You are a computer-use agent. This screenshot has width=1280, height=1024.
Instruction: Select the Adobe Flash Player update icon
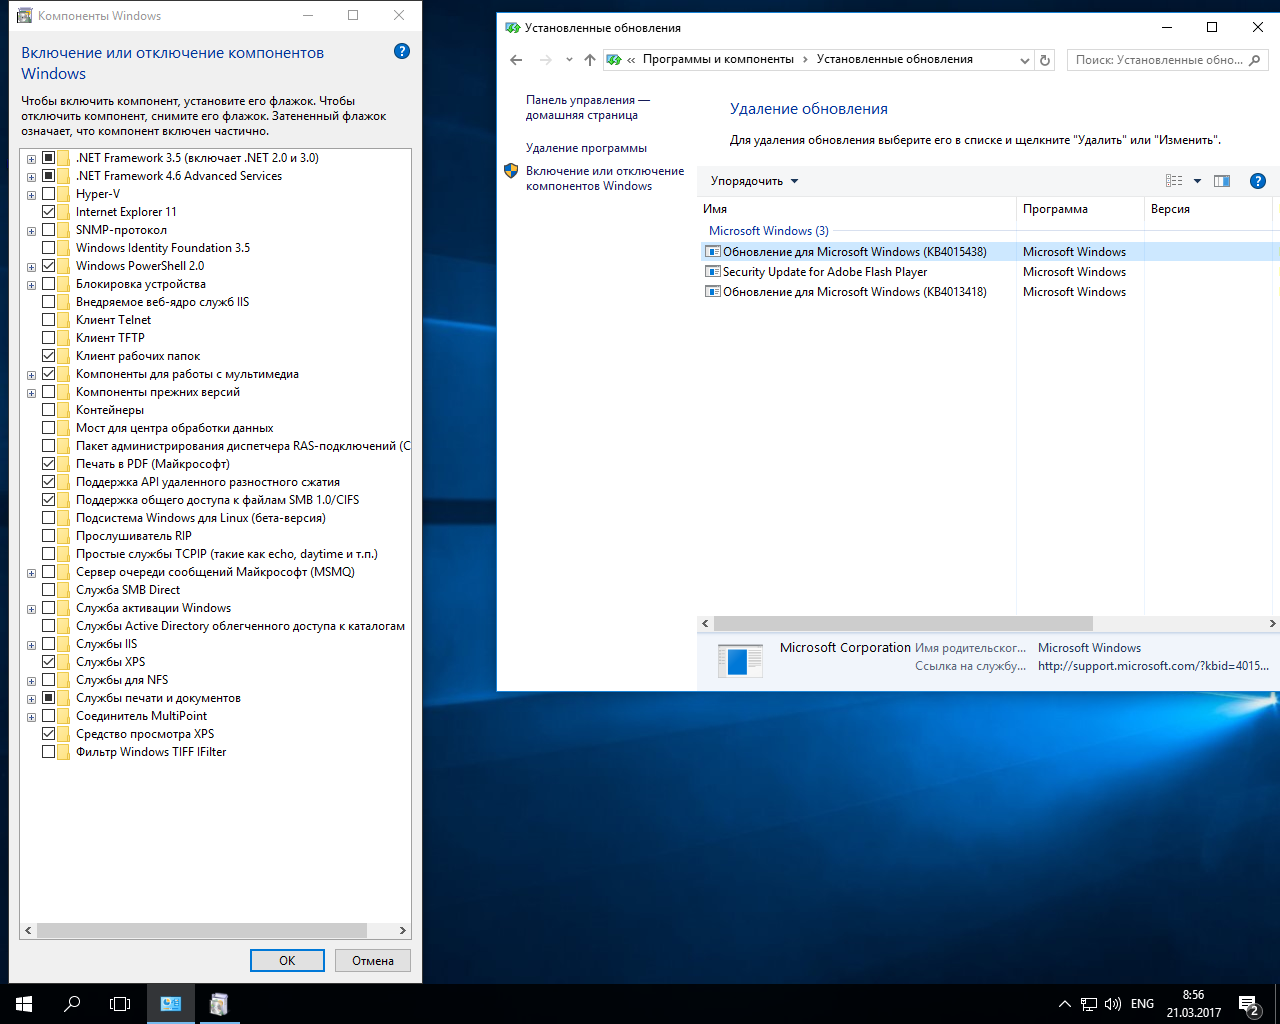point(713,272)
